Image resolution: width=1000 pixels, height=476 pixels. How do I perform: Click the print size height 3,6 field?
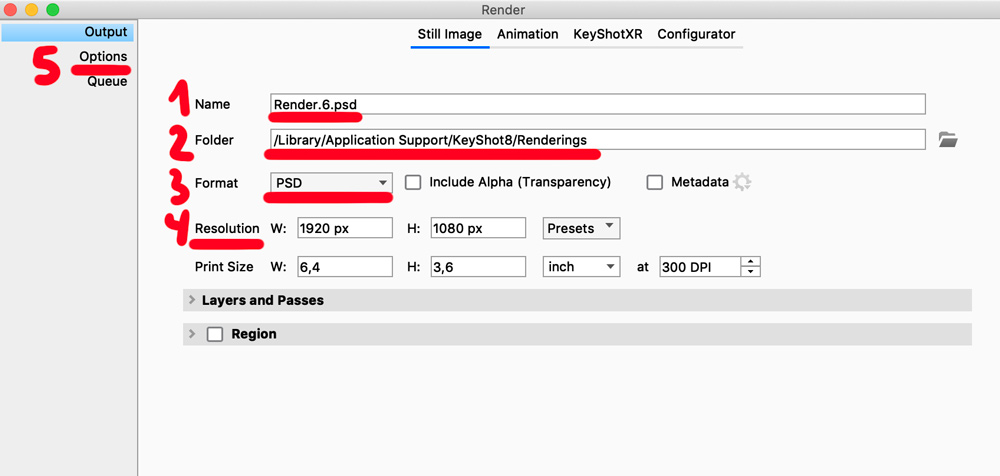[478, 267]
